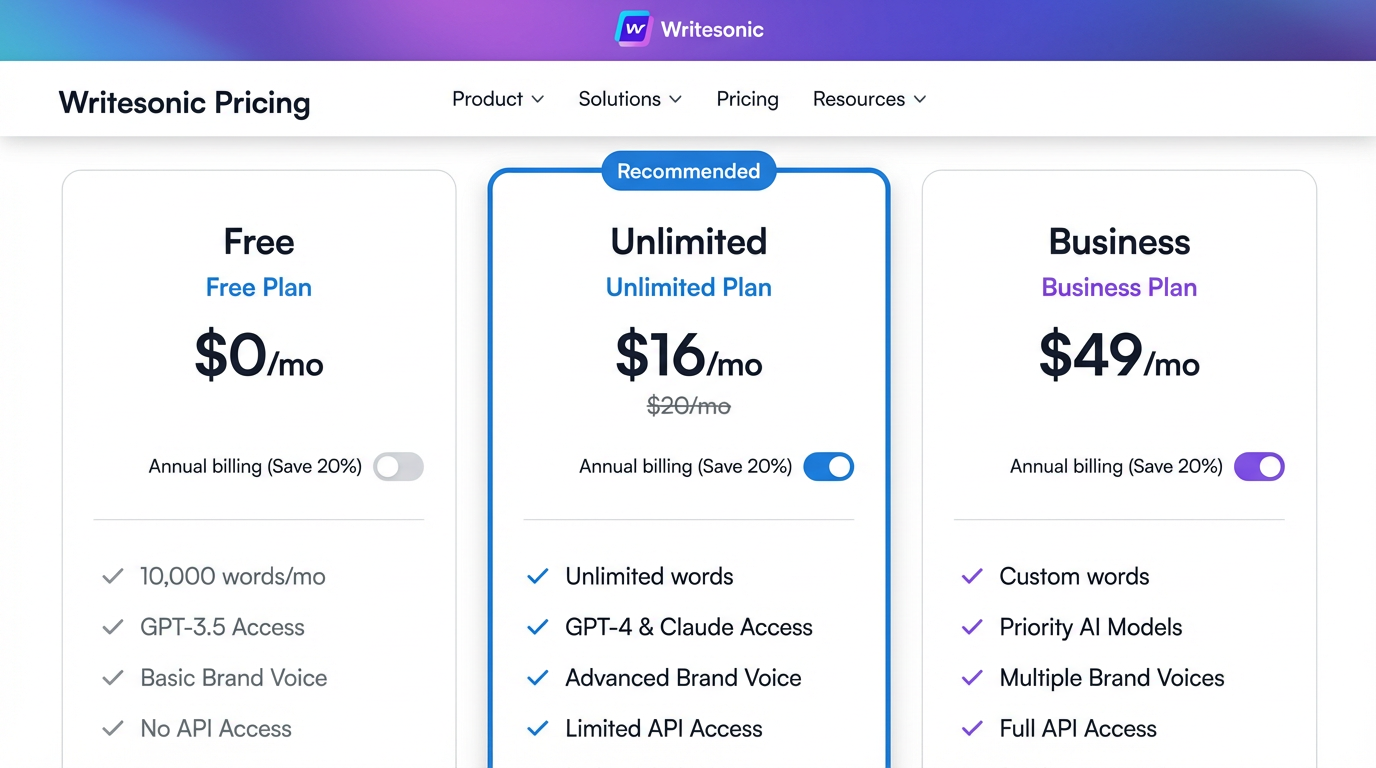Disable annual billing on the Unlimited plan

click(x=828, y=466)
